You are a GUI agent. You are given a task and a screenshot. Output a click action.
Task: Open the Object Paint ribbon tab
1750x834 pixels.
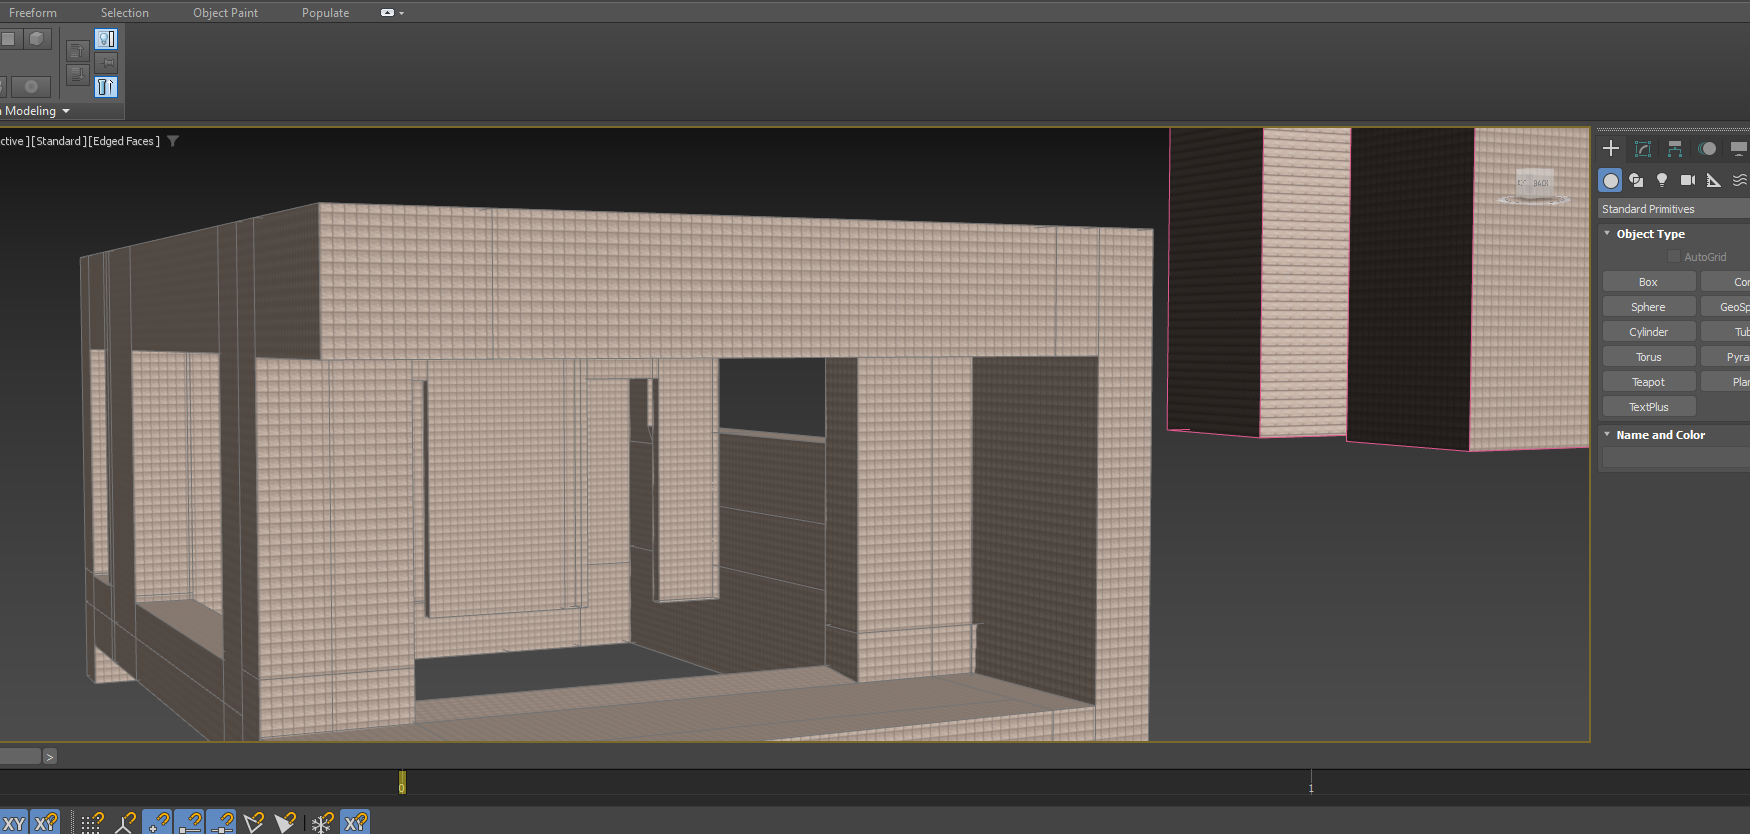(x=226, y=13)
